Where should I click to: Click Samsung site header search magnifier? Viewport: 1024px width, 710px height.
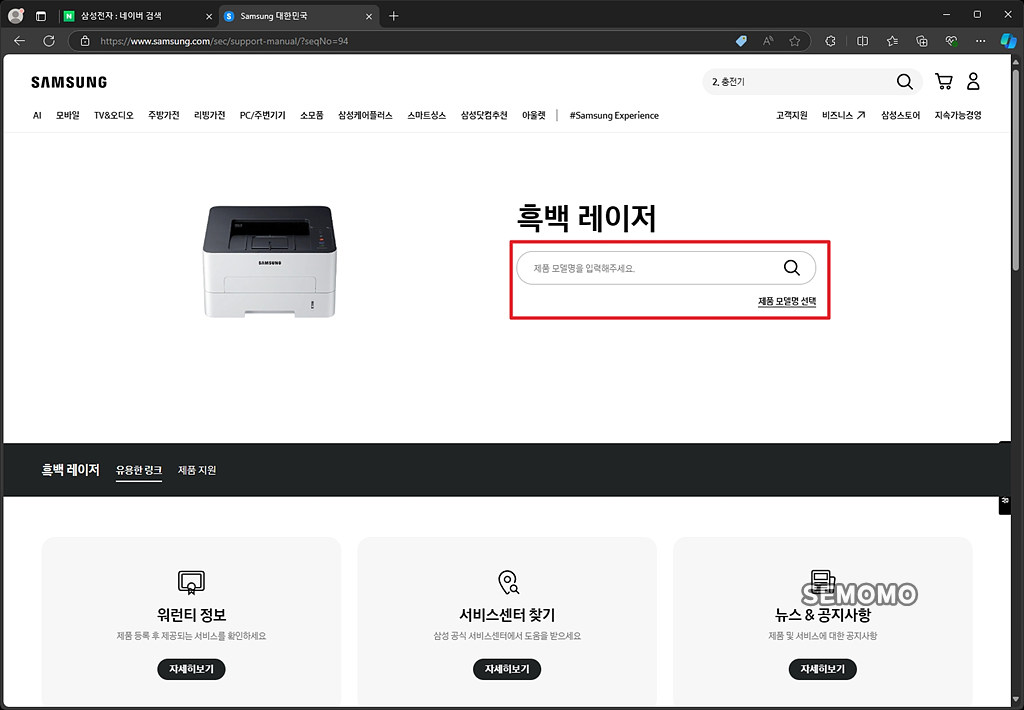point(904,82)
